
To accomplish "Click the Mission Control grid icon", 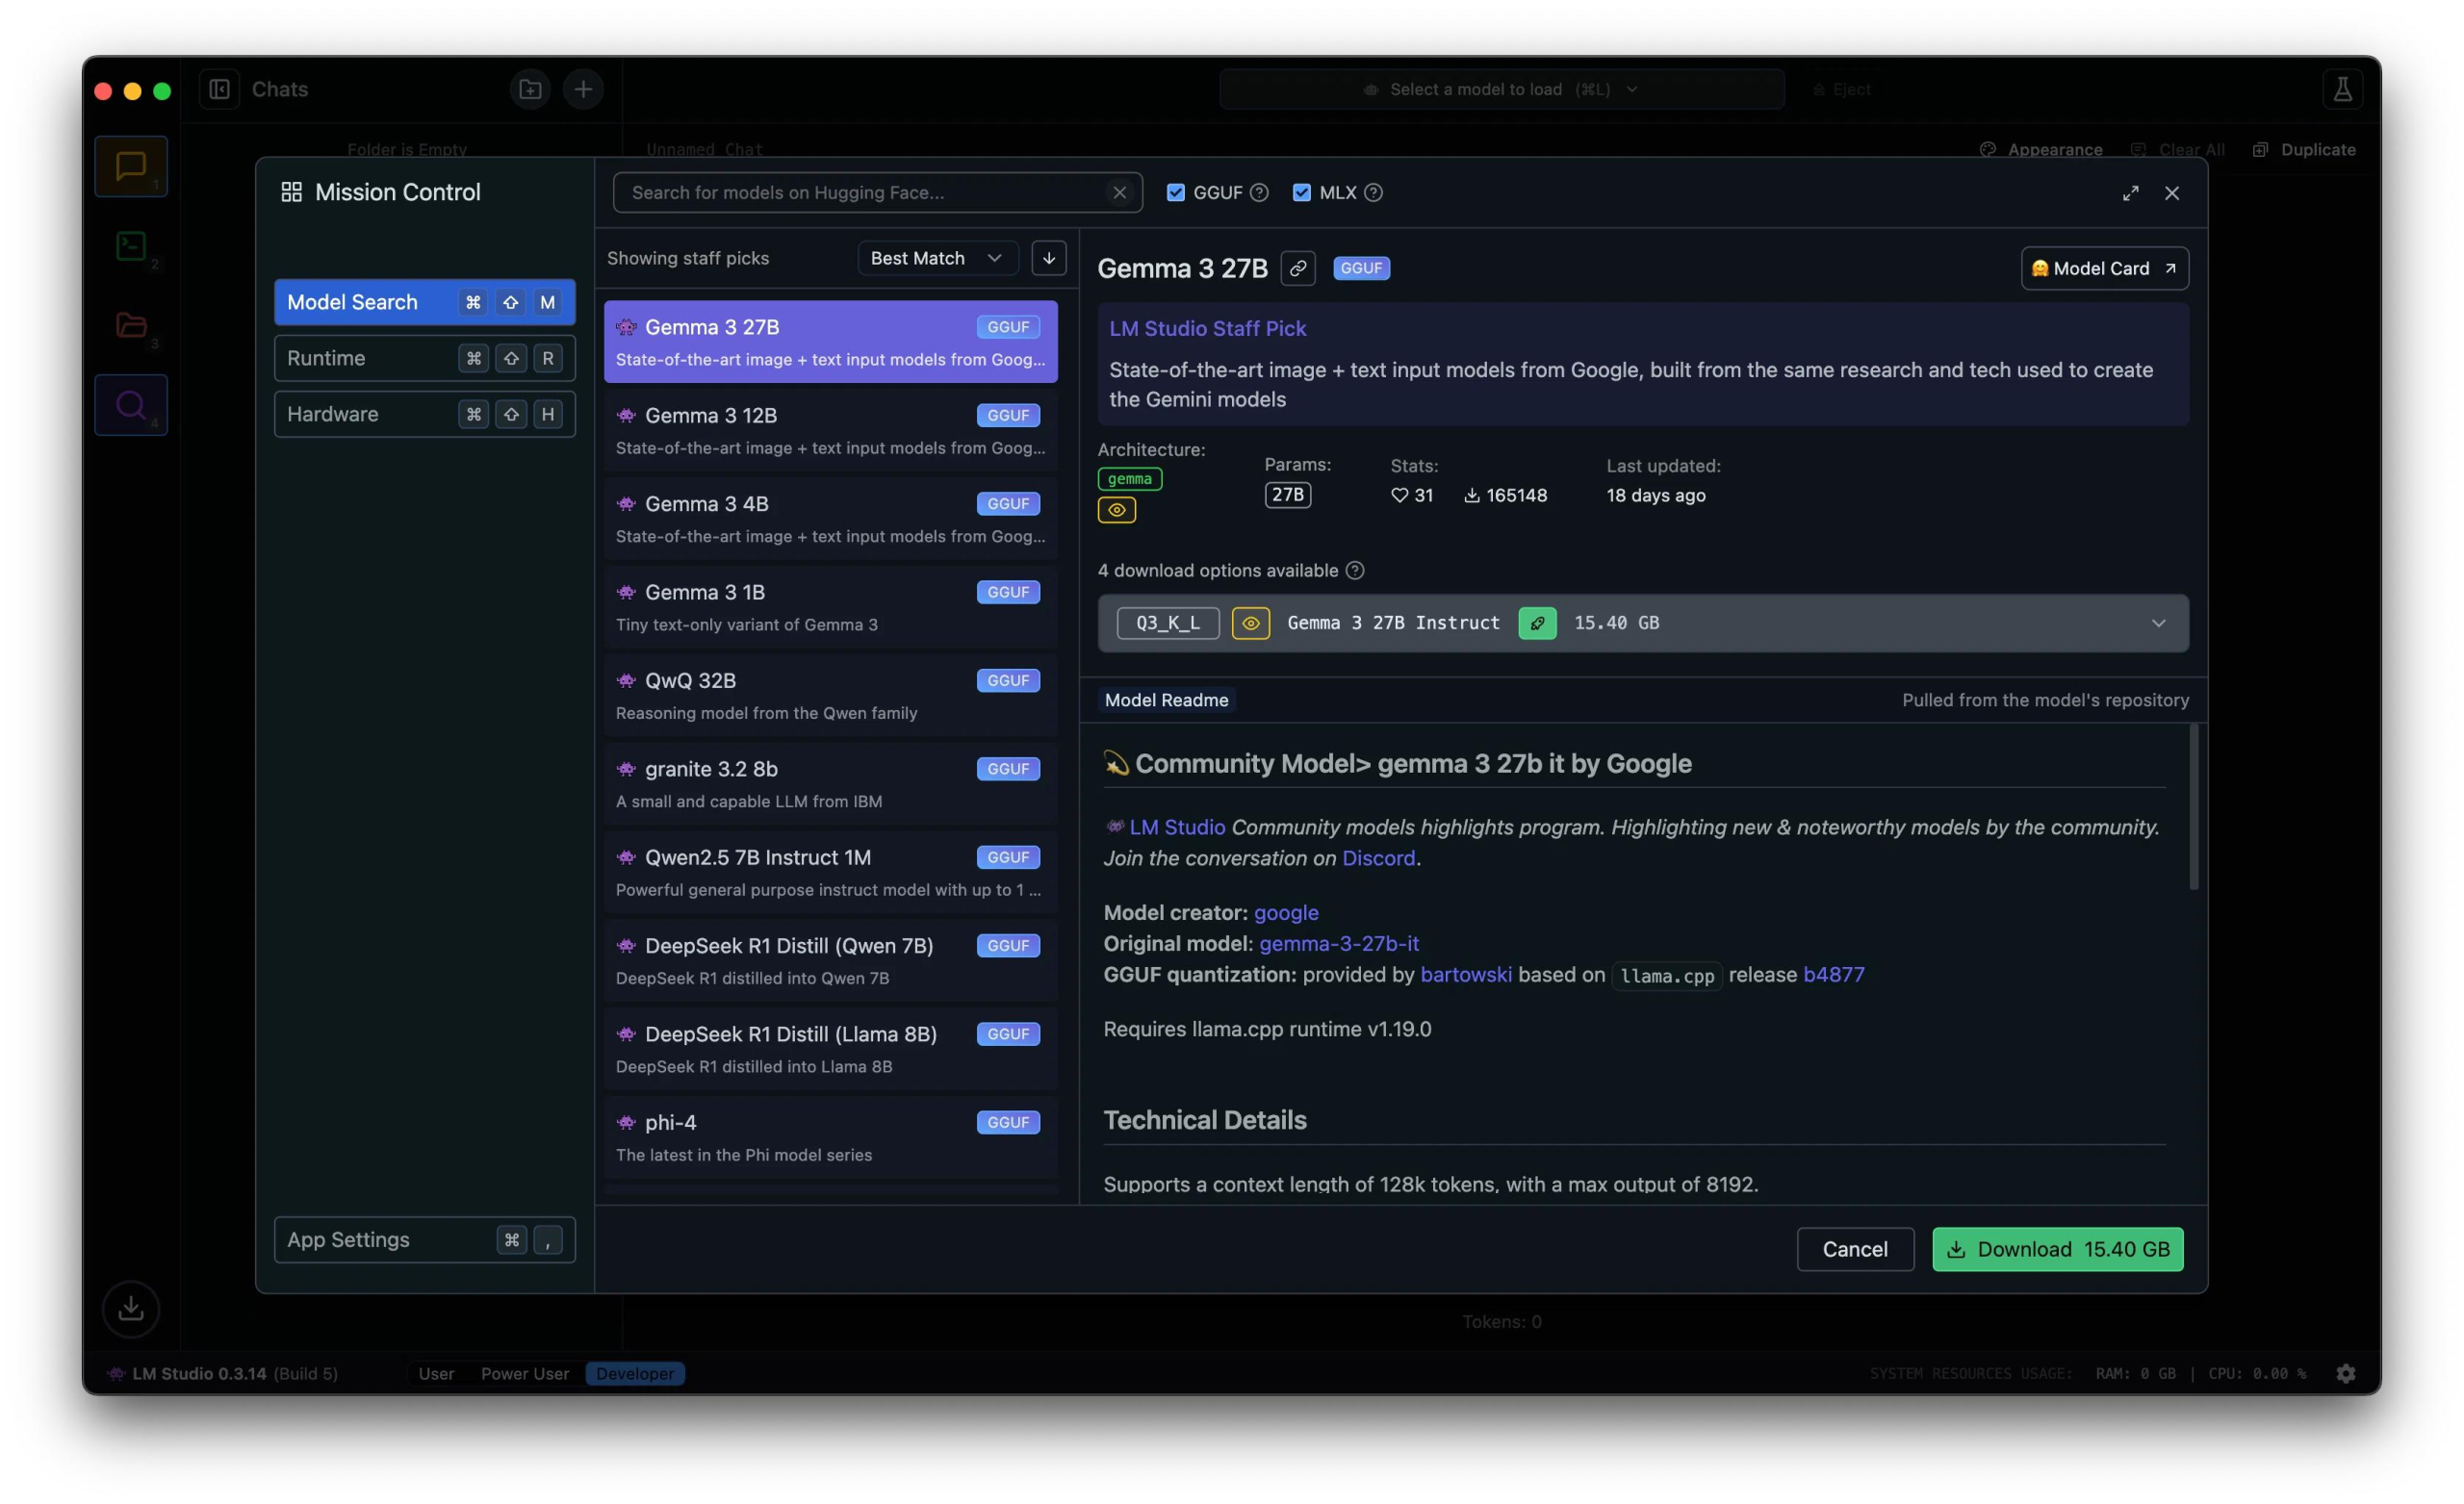I will [291, 192].
